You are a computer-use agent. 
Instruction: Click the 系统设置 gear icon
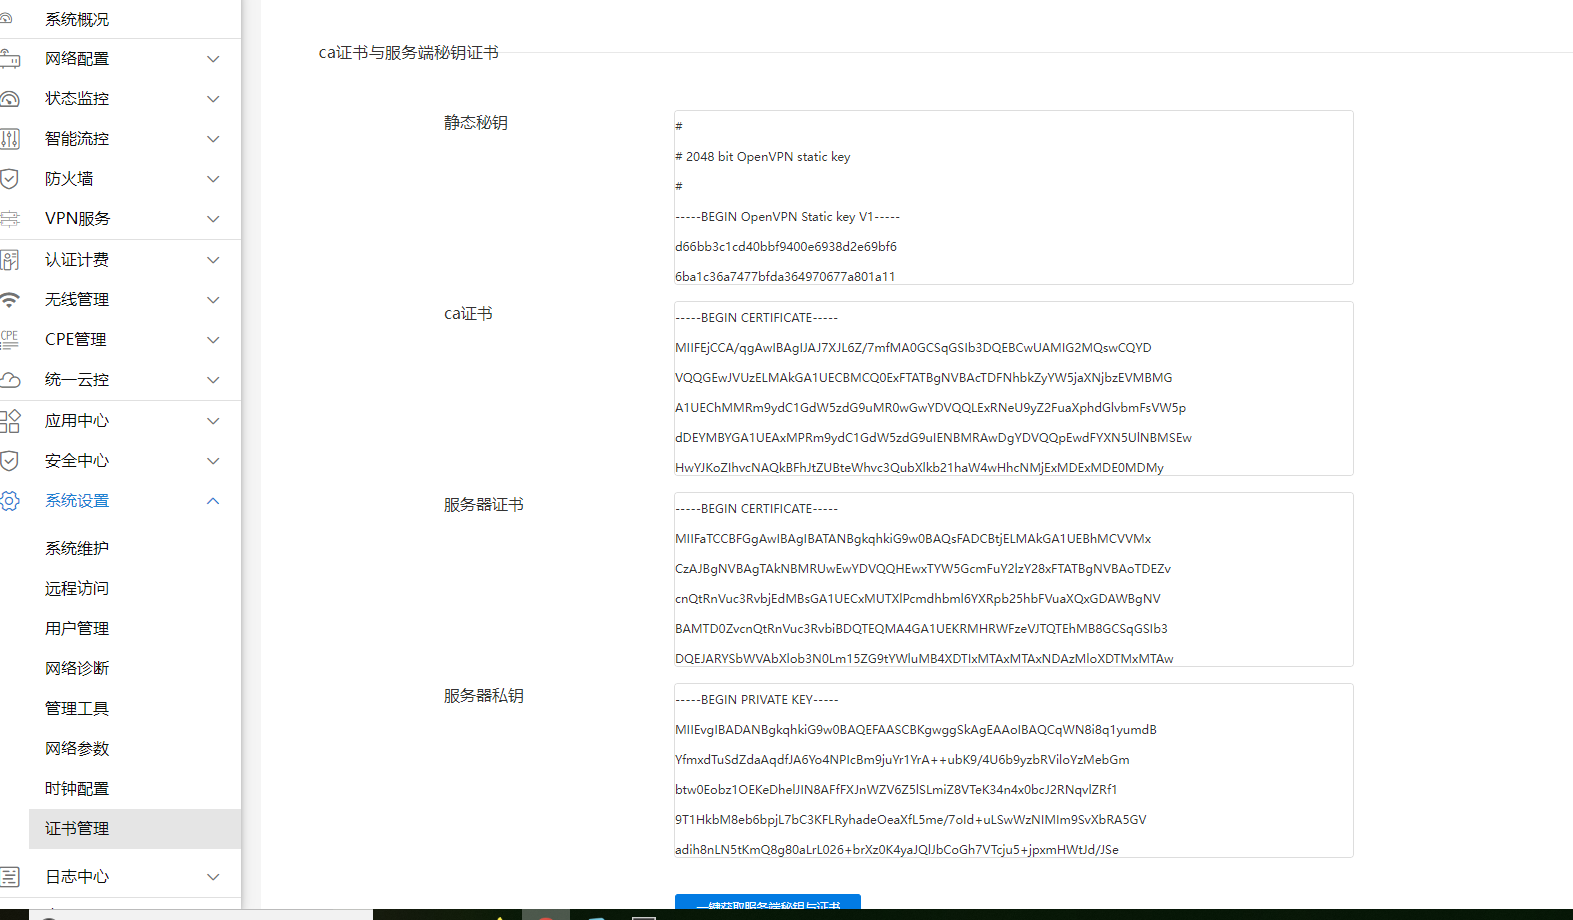click(10, 501)
